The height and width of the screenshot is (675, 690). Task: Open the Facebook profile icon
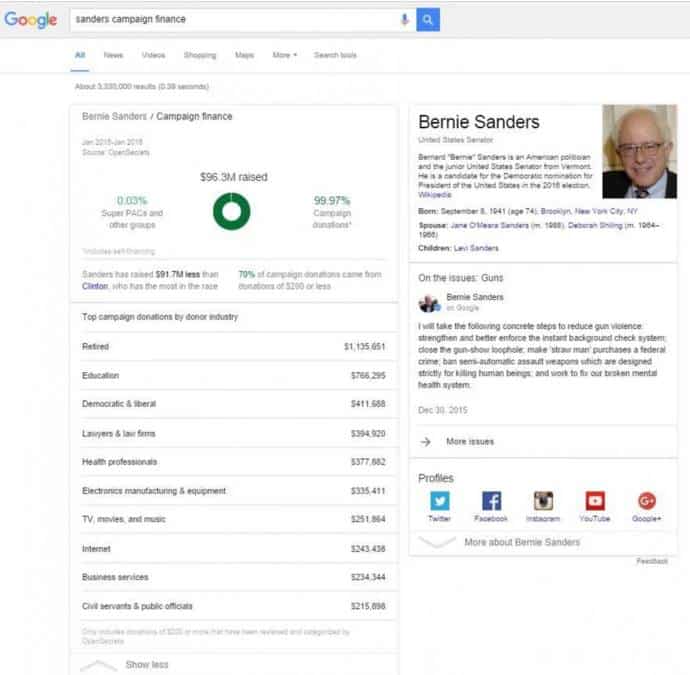pos(491,501)
